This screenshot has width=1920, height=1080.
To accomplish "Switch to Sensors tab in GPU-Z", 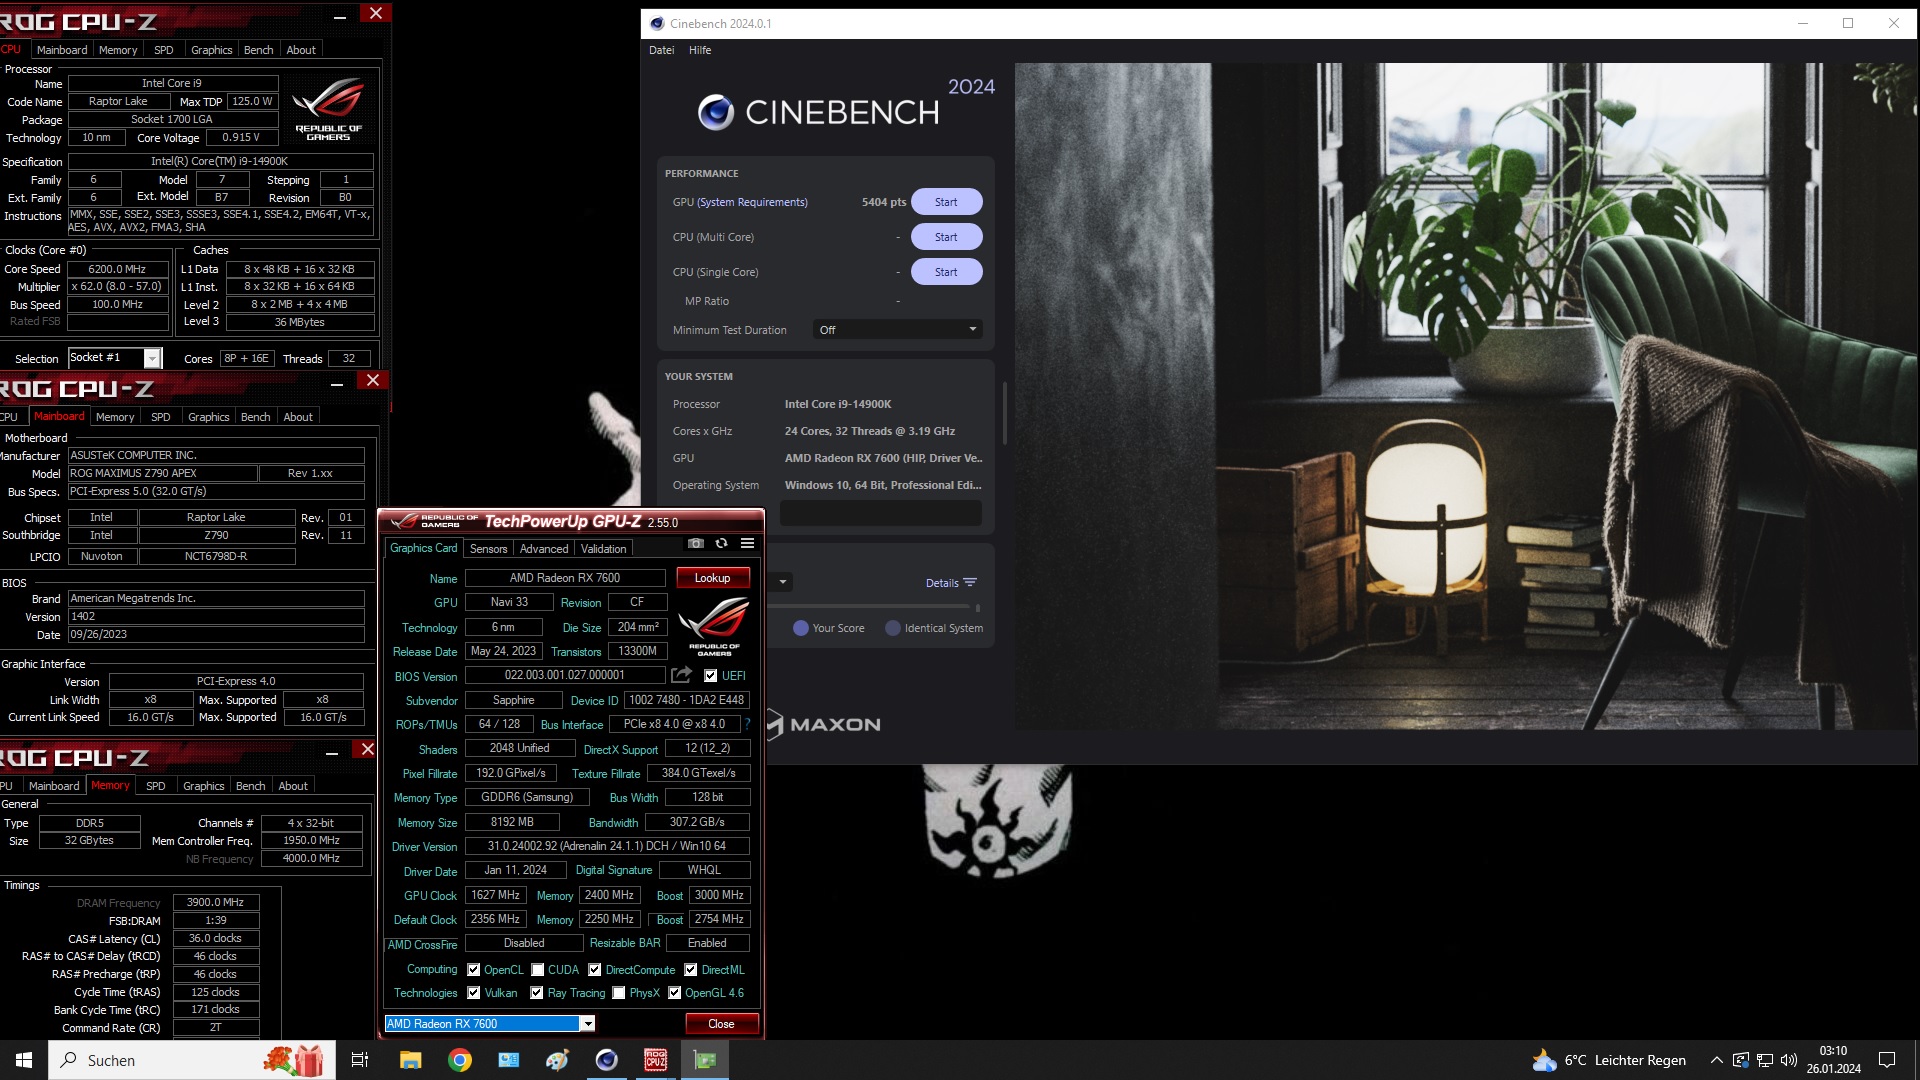I will (488, 548).
